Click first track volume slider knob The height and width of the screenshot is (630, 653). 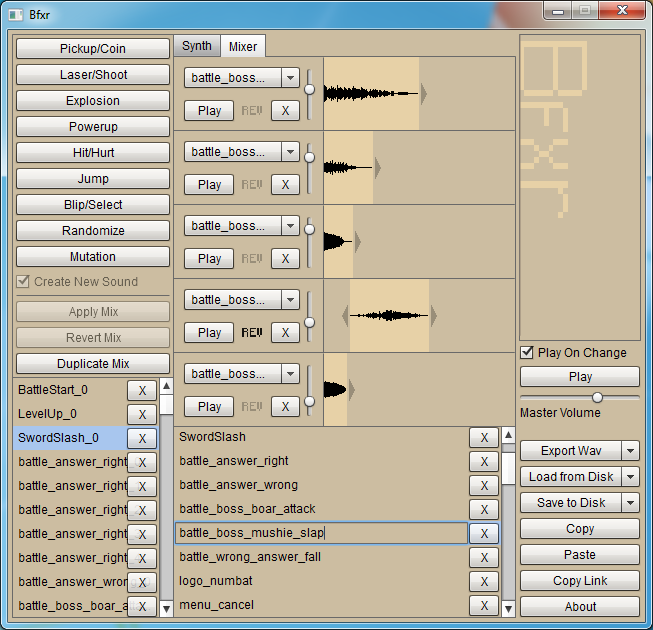[309, 90]
